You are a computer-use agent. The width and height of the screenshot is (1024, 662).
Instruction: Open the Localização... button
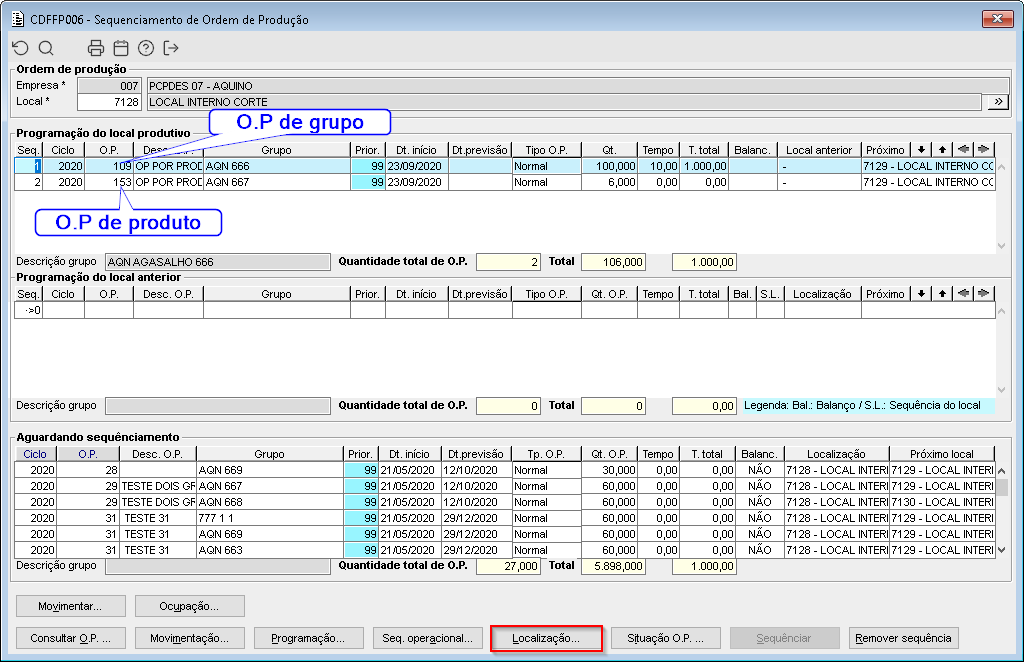click(x=546, y=638)
